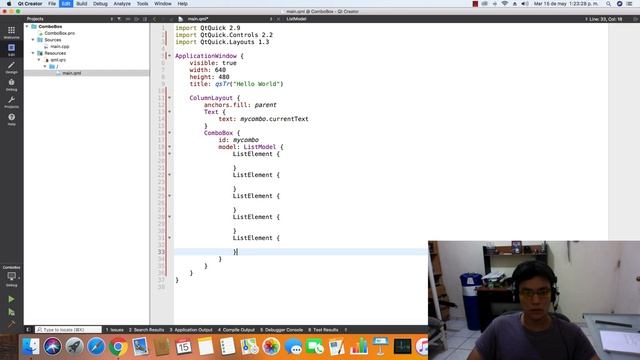Screen dimensions: 640x360
Task: Collapse the Resources folder
Action: 33,53
